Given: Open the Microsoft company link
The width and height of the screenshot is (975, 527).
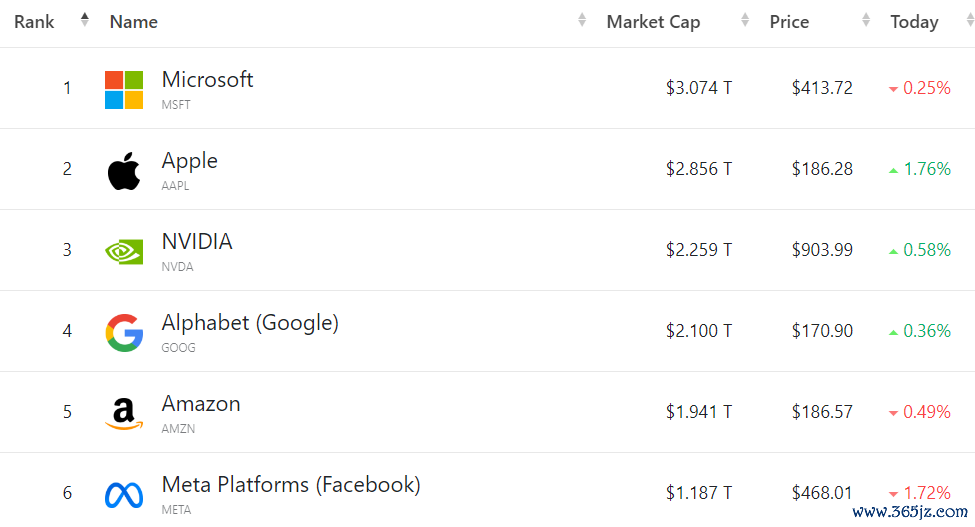Looking at the screenshot, I should point(207,80).
